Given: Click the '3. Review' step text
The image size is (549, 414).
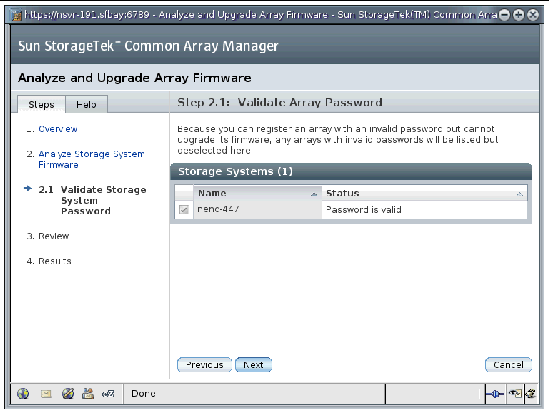Looking at the screenshot, I should (x=48, y=236).
